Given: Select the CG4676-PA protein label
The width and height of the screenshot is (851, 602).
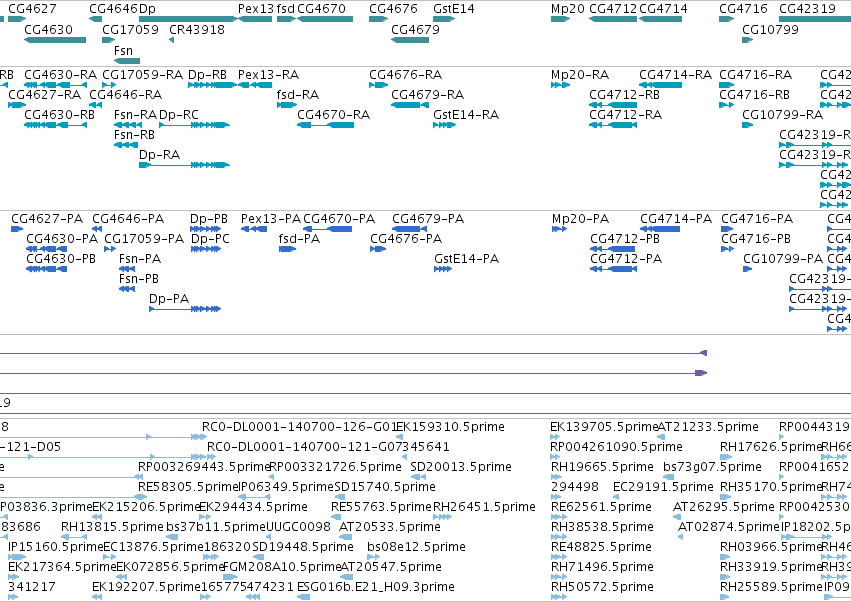Looking at the screenshot, I should point(407,239).
